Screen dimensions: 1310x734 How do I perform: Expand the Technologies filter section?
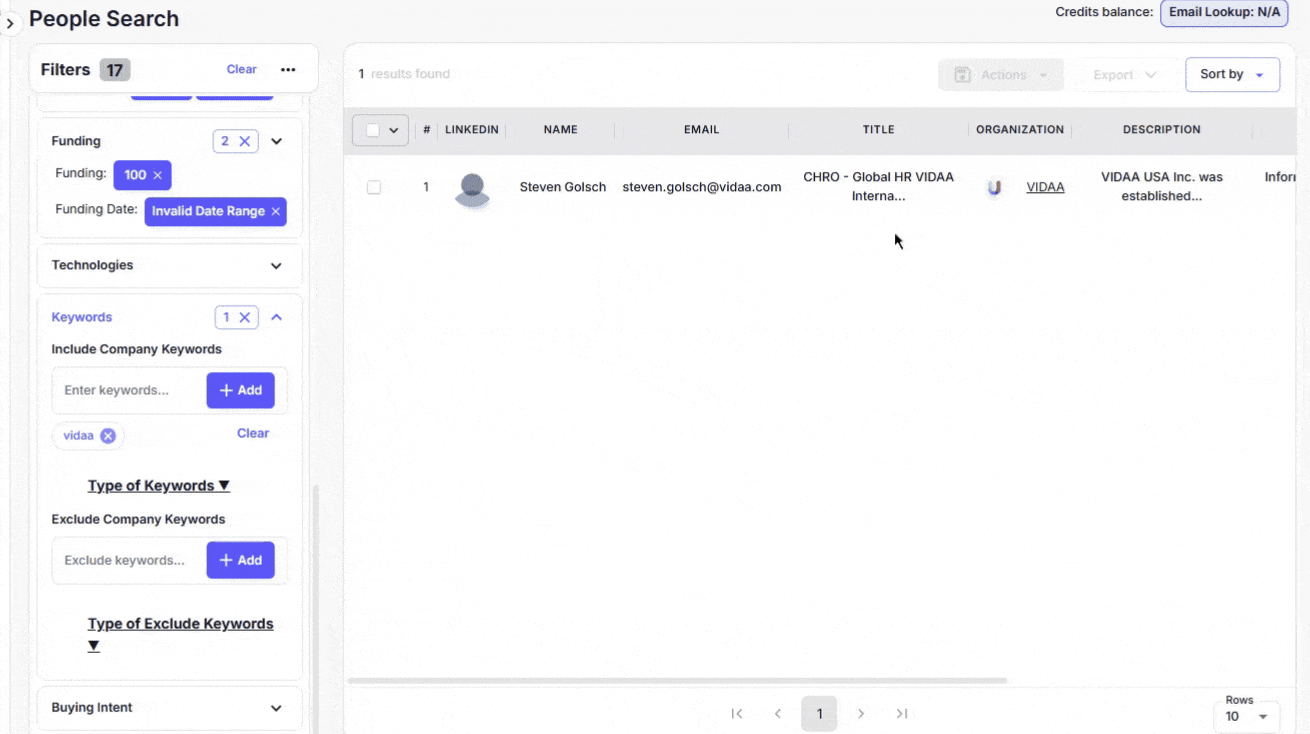tap(276, 266)
